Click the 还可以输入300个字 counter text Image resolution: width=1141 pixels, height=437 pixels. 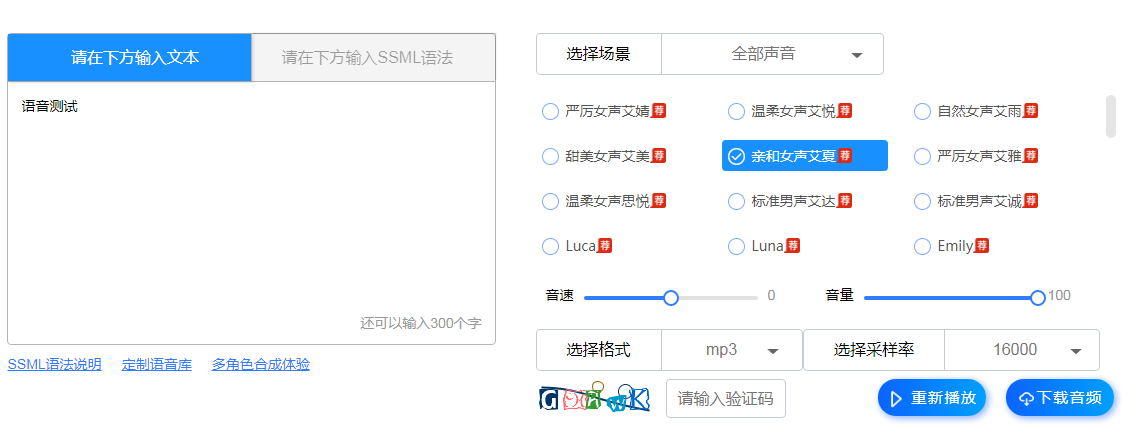tap(421, 324)
